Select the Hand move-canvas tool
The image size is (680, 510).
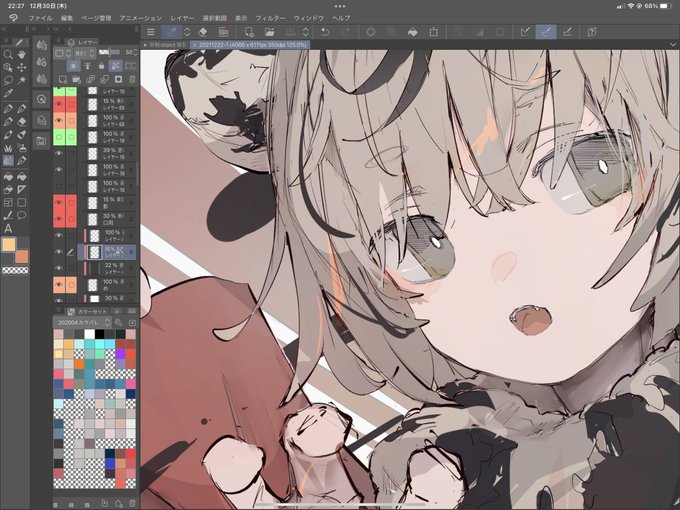[x=21, y=54]
